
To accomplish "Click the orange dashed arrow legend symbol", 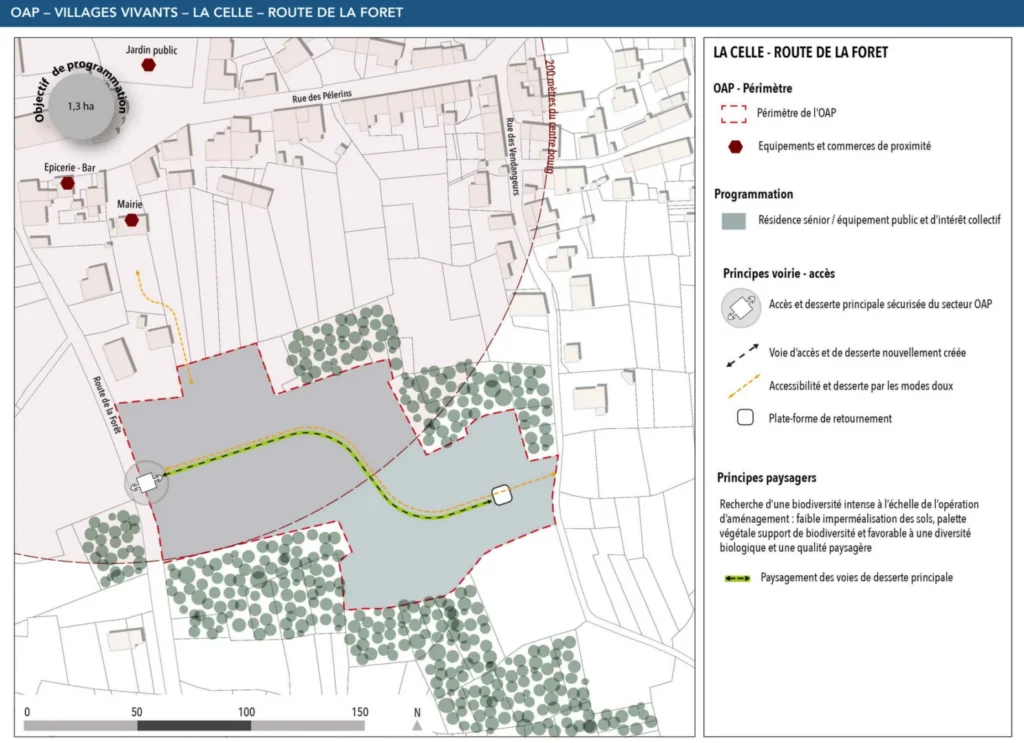I will click(x=740, y=384).
